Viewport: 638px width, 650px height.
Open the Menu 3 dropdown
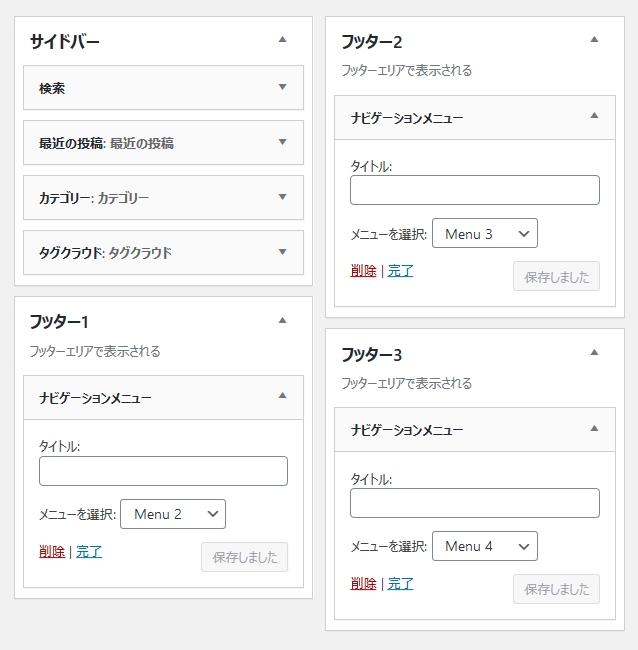point(485,233)
